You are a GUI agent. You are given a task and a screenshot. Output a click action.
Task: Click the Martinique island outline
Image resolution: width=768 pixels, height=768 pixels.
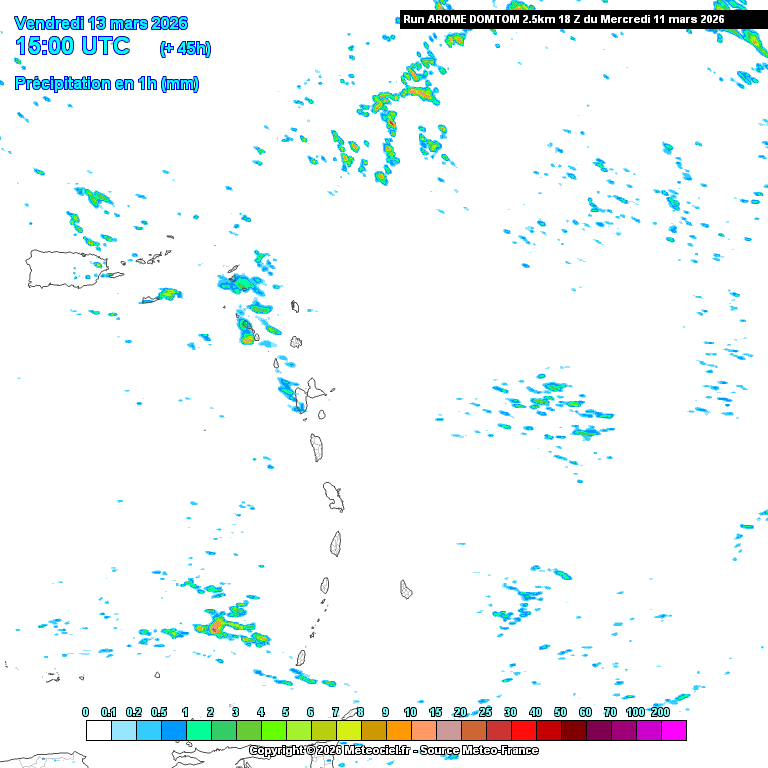333,496
